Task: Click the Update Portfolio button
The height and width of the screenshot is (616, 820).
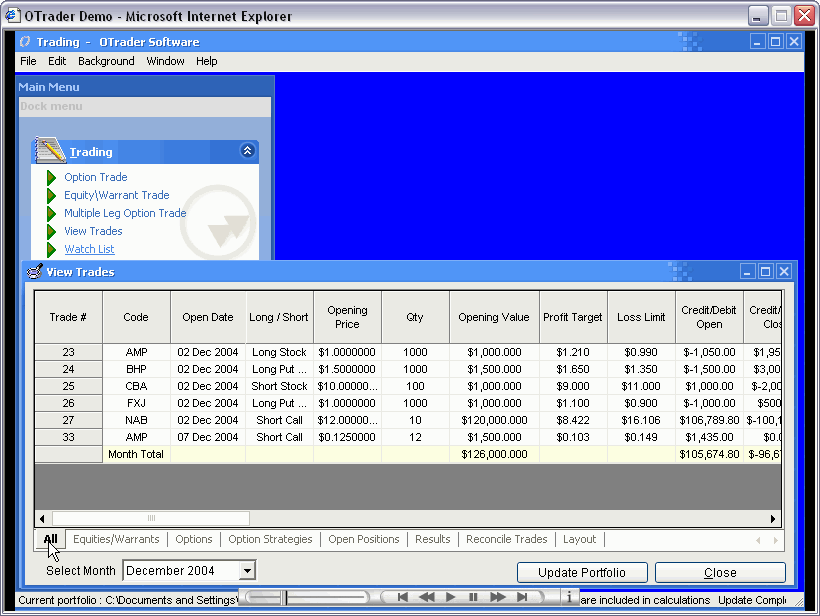Action: click(582, 573)
